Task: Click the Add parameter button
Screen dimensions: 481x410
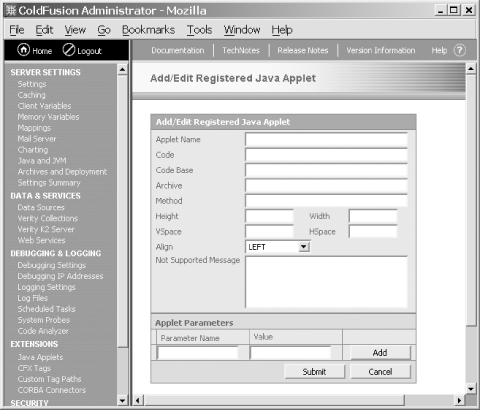Action: coord(380,353)
